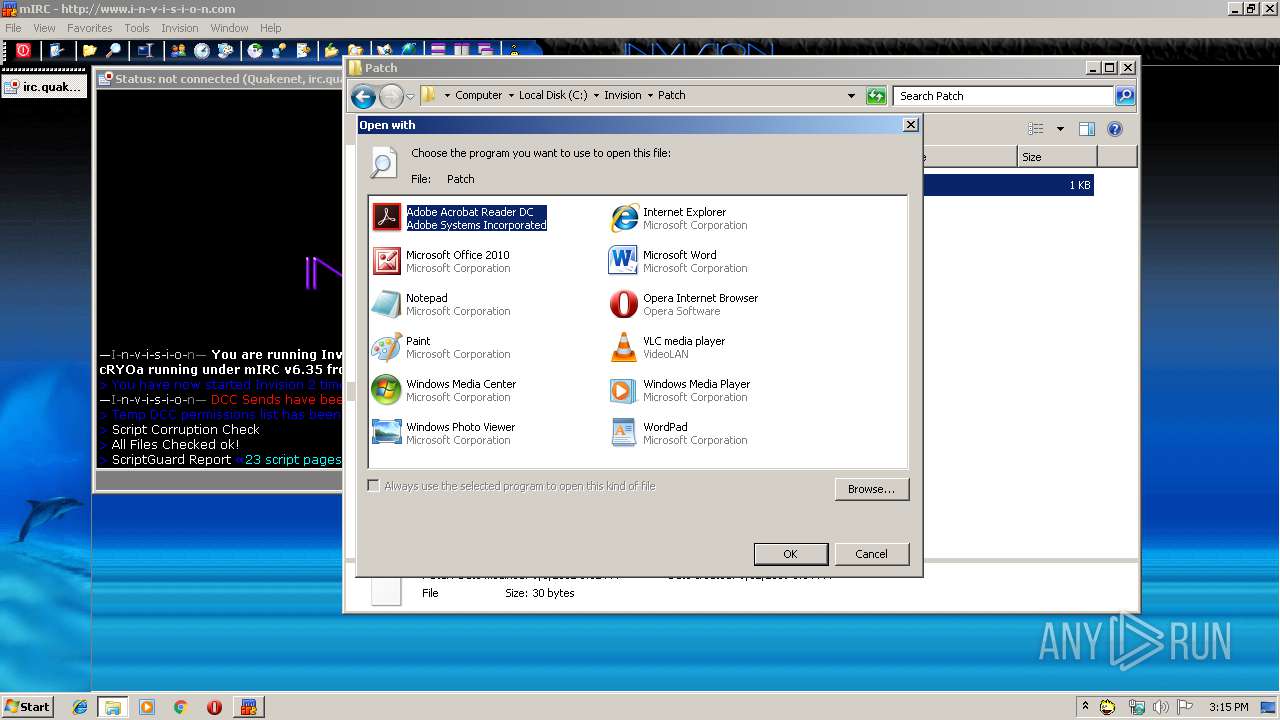Select WordPad from the program list
The width and height of the screenshot is (1280, 720).
coord(680,433)
